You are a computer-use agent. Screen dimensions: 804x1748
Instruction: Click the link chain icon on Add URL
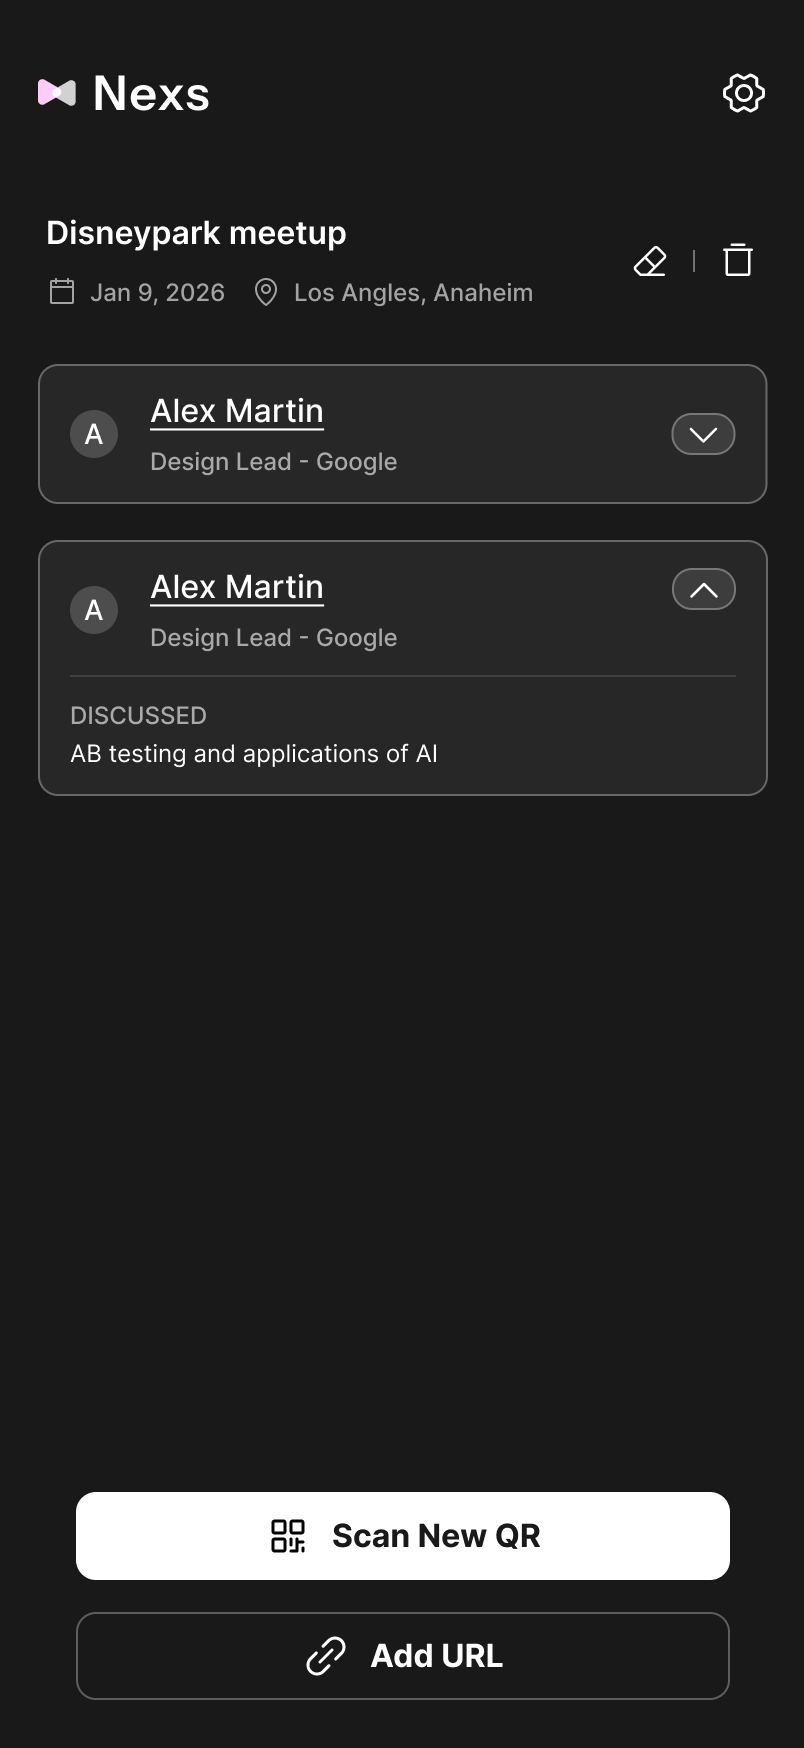coord(323,1656)
